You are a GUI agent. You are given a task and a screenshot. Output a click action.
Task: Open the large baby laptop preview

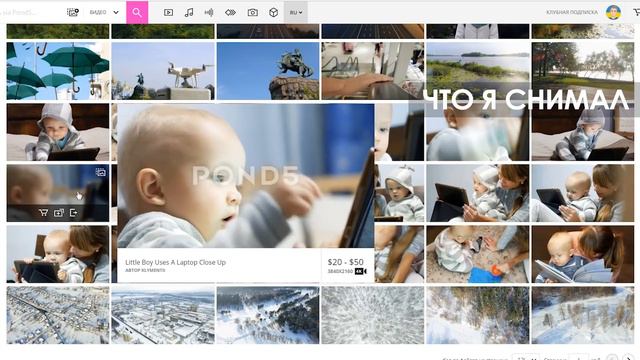click(246, 176)
